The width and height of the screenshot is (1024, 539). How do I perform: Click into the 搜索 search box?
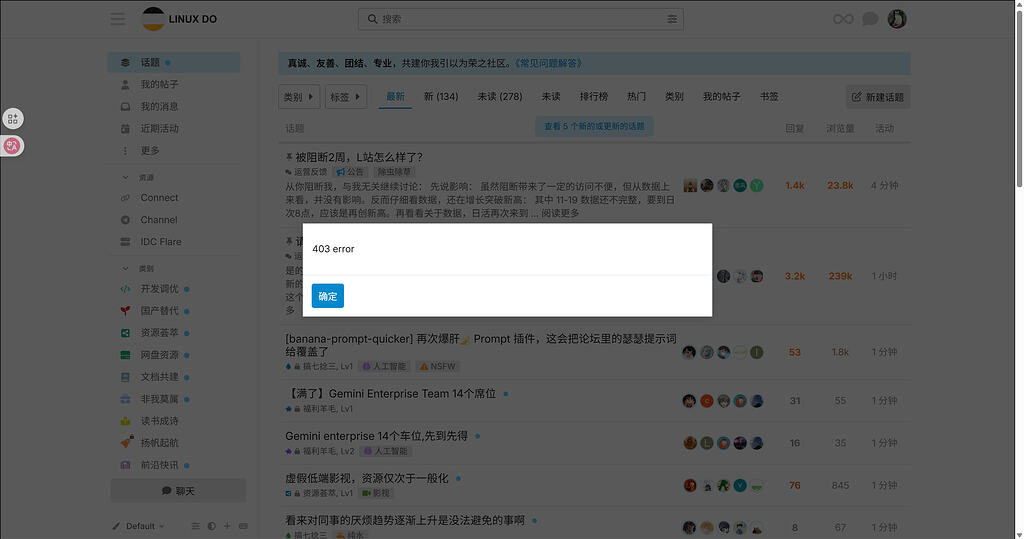(519, 19)
